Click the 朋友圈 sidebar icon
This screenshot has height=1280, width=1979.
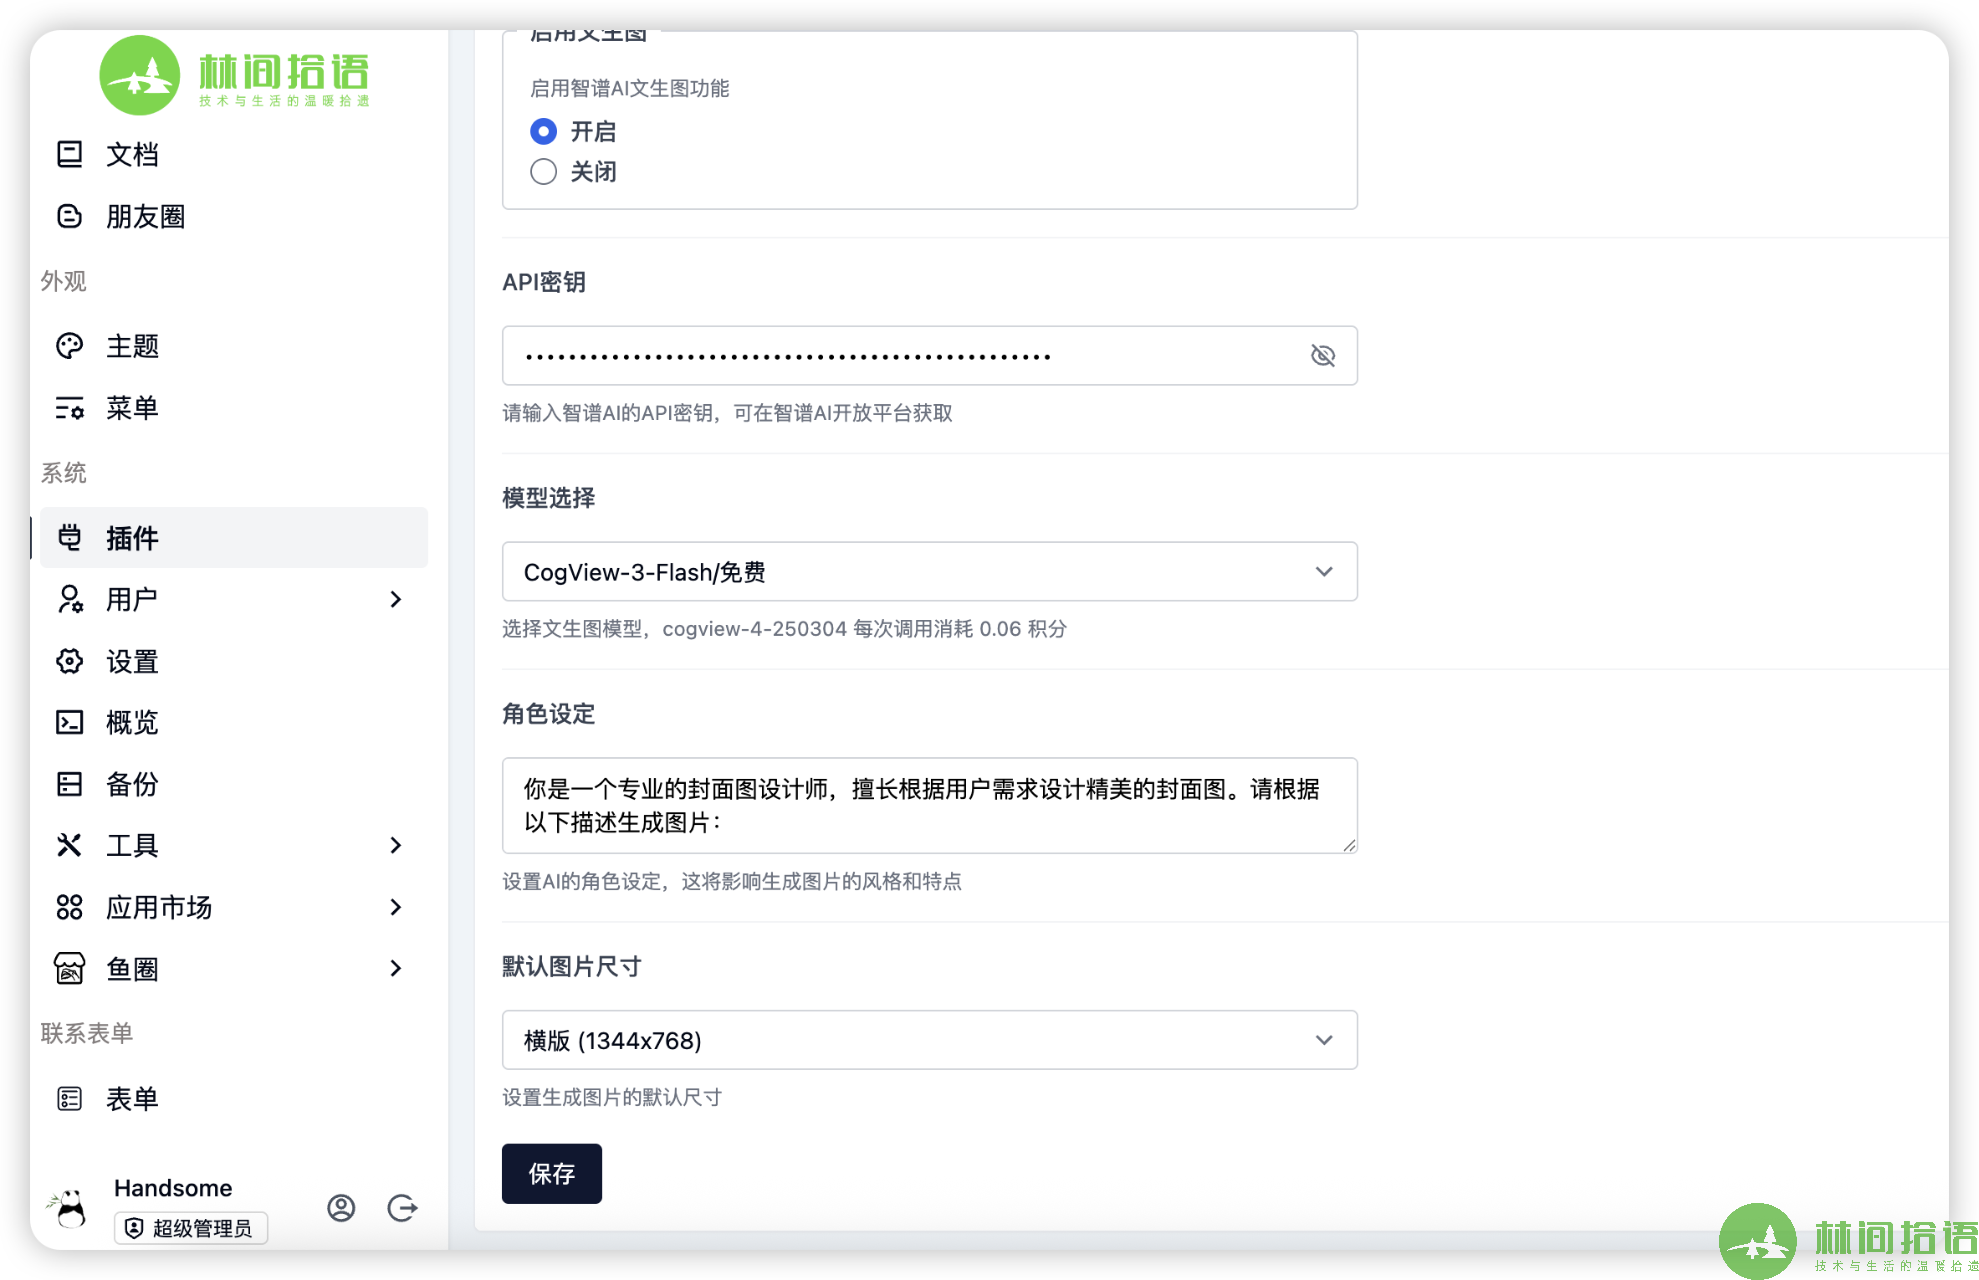69,216
